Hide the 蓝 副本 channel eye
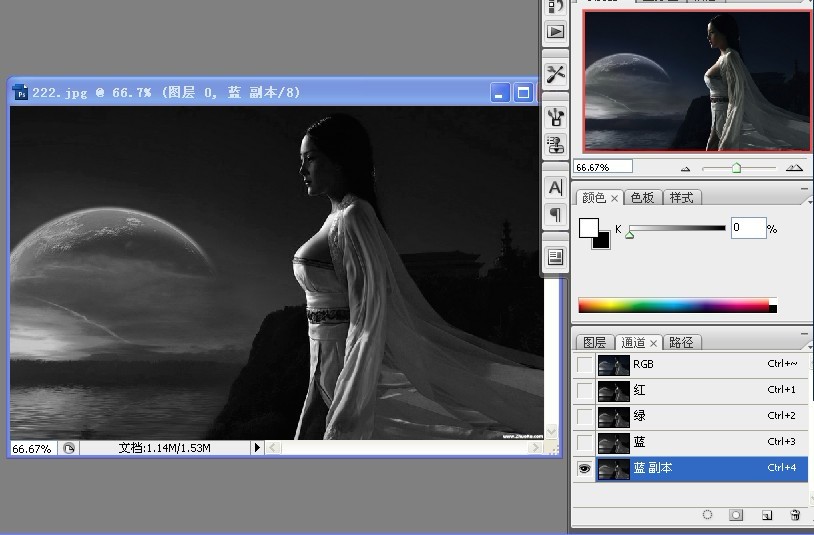Image resolution: width=814 pixels, height=535 pixels. coord(584,468)
